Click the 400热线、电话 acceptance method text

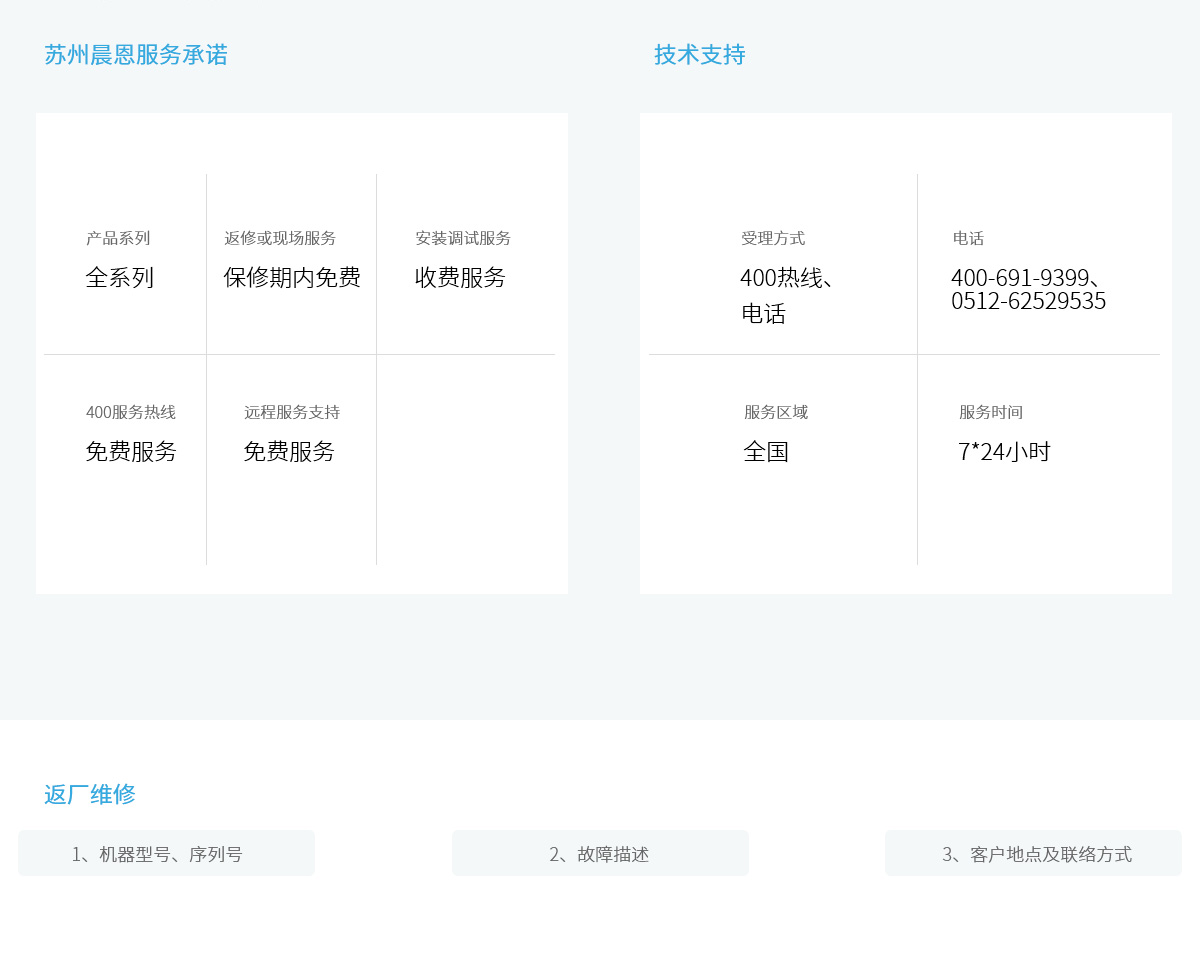(786, 296)
